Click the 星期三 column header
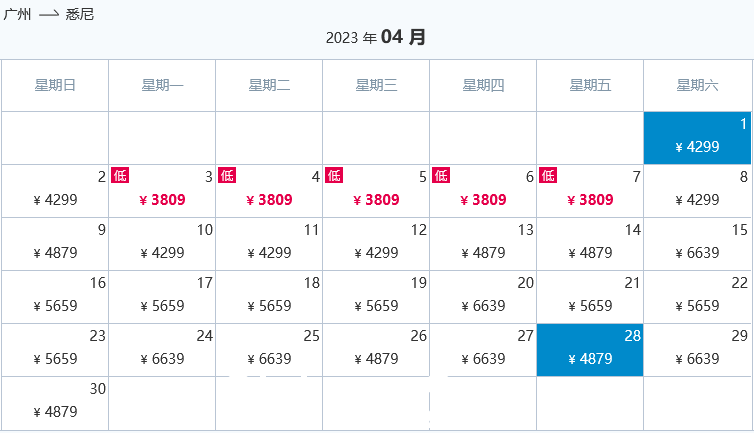754x433 pixels. [376, 86]
